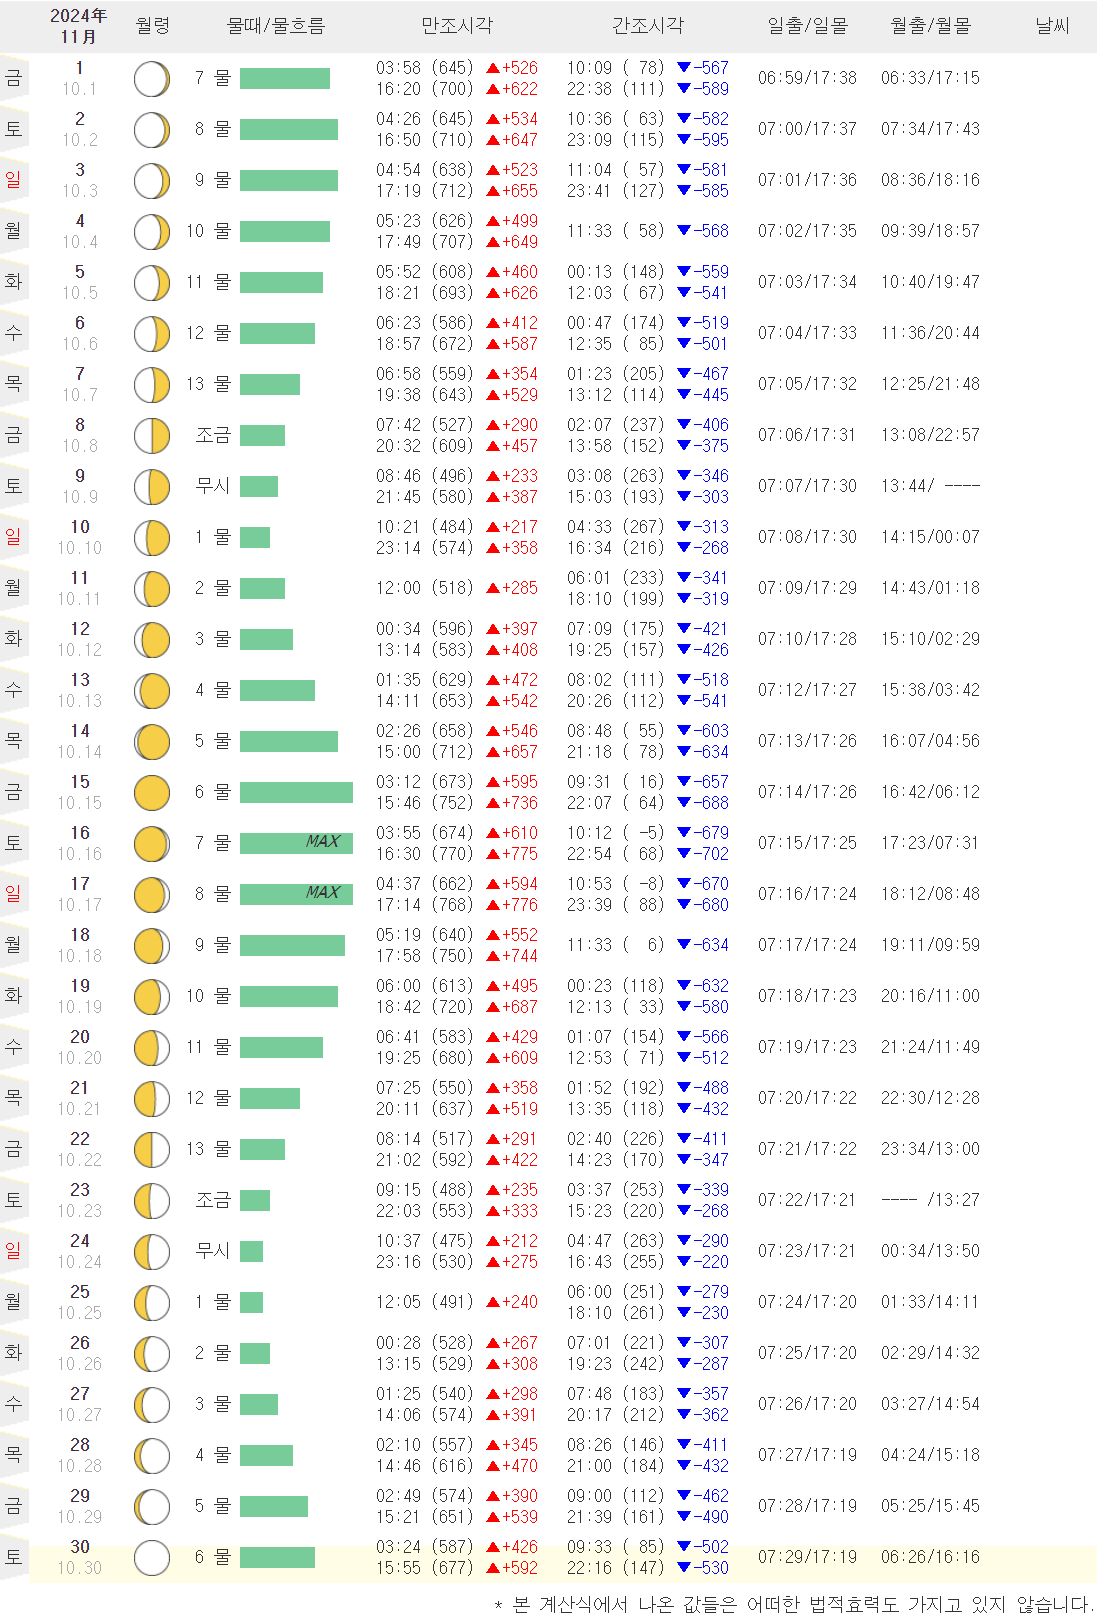Viewport: 1097px width, 1624px height.
Task: Click the 무시 label in the November 24 row
Action: click(x=213, y=1251)
